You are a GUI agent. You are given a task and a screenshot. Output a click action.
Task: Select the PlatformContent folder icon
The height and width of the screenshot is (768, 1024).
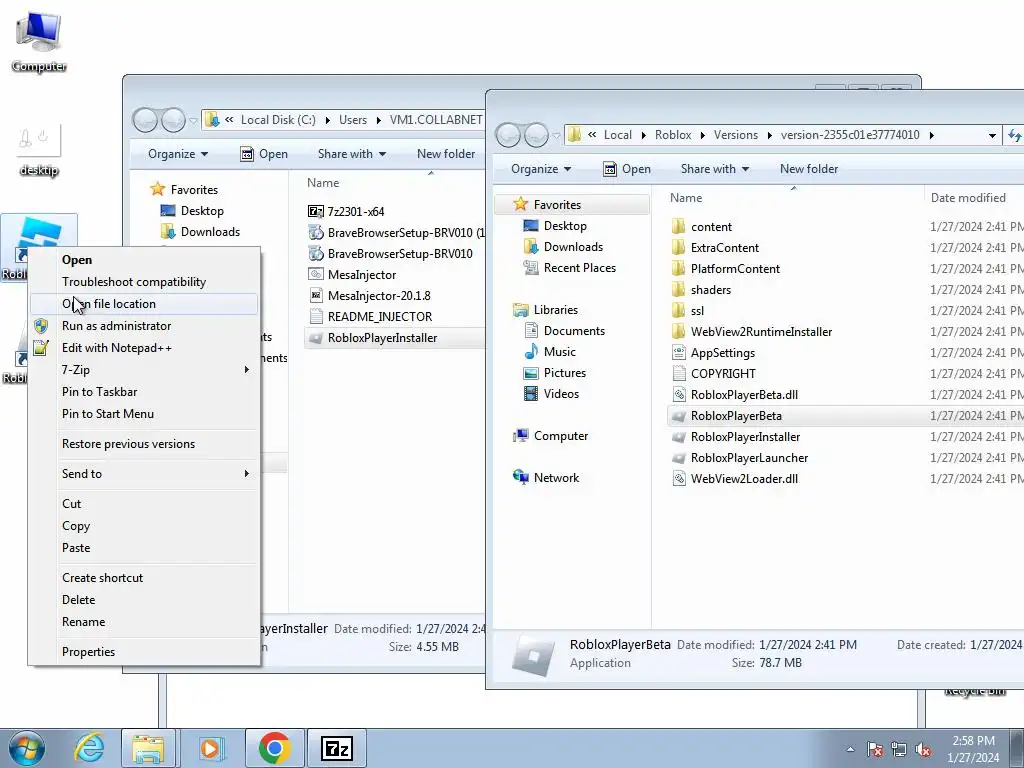point(679,268)
